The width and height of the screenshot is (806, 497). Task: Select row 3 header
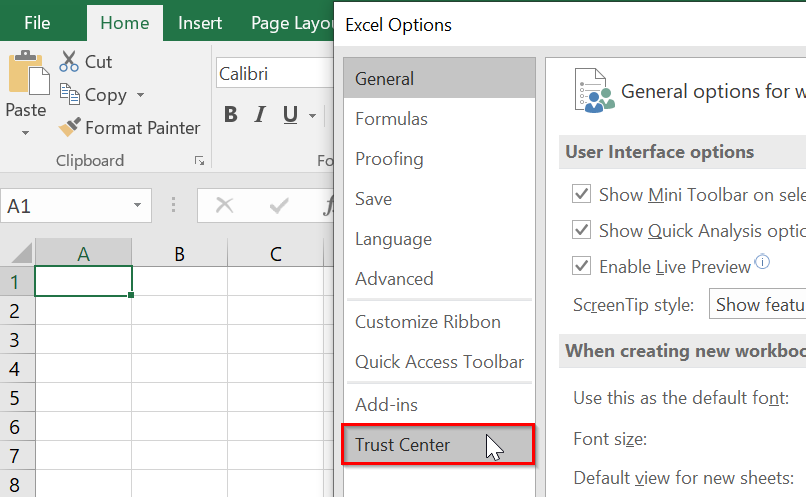click(17, 339)
